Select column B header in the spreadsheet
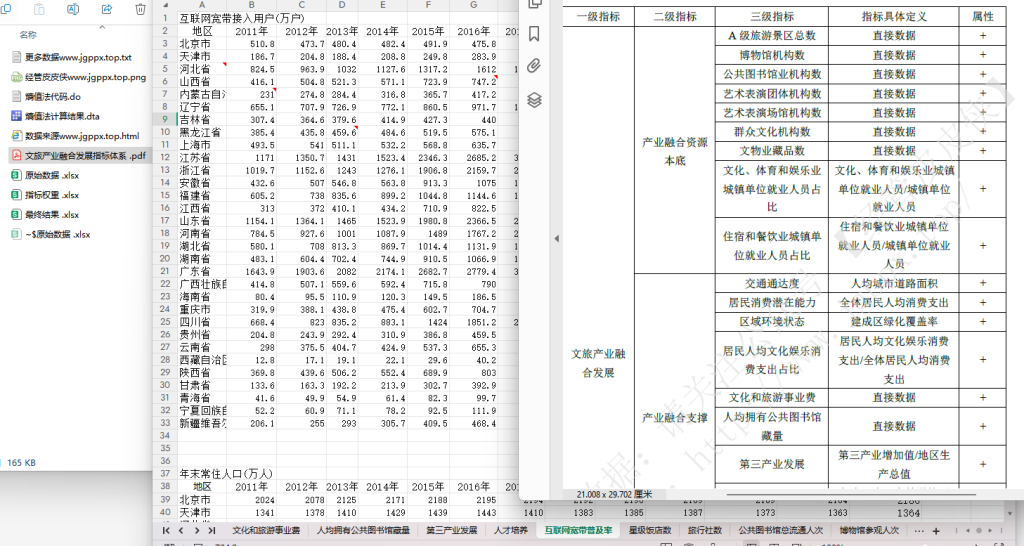The image size is (1024, 546). [251, 5]
